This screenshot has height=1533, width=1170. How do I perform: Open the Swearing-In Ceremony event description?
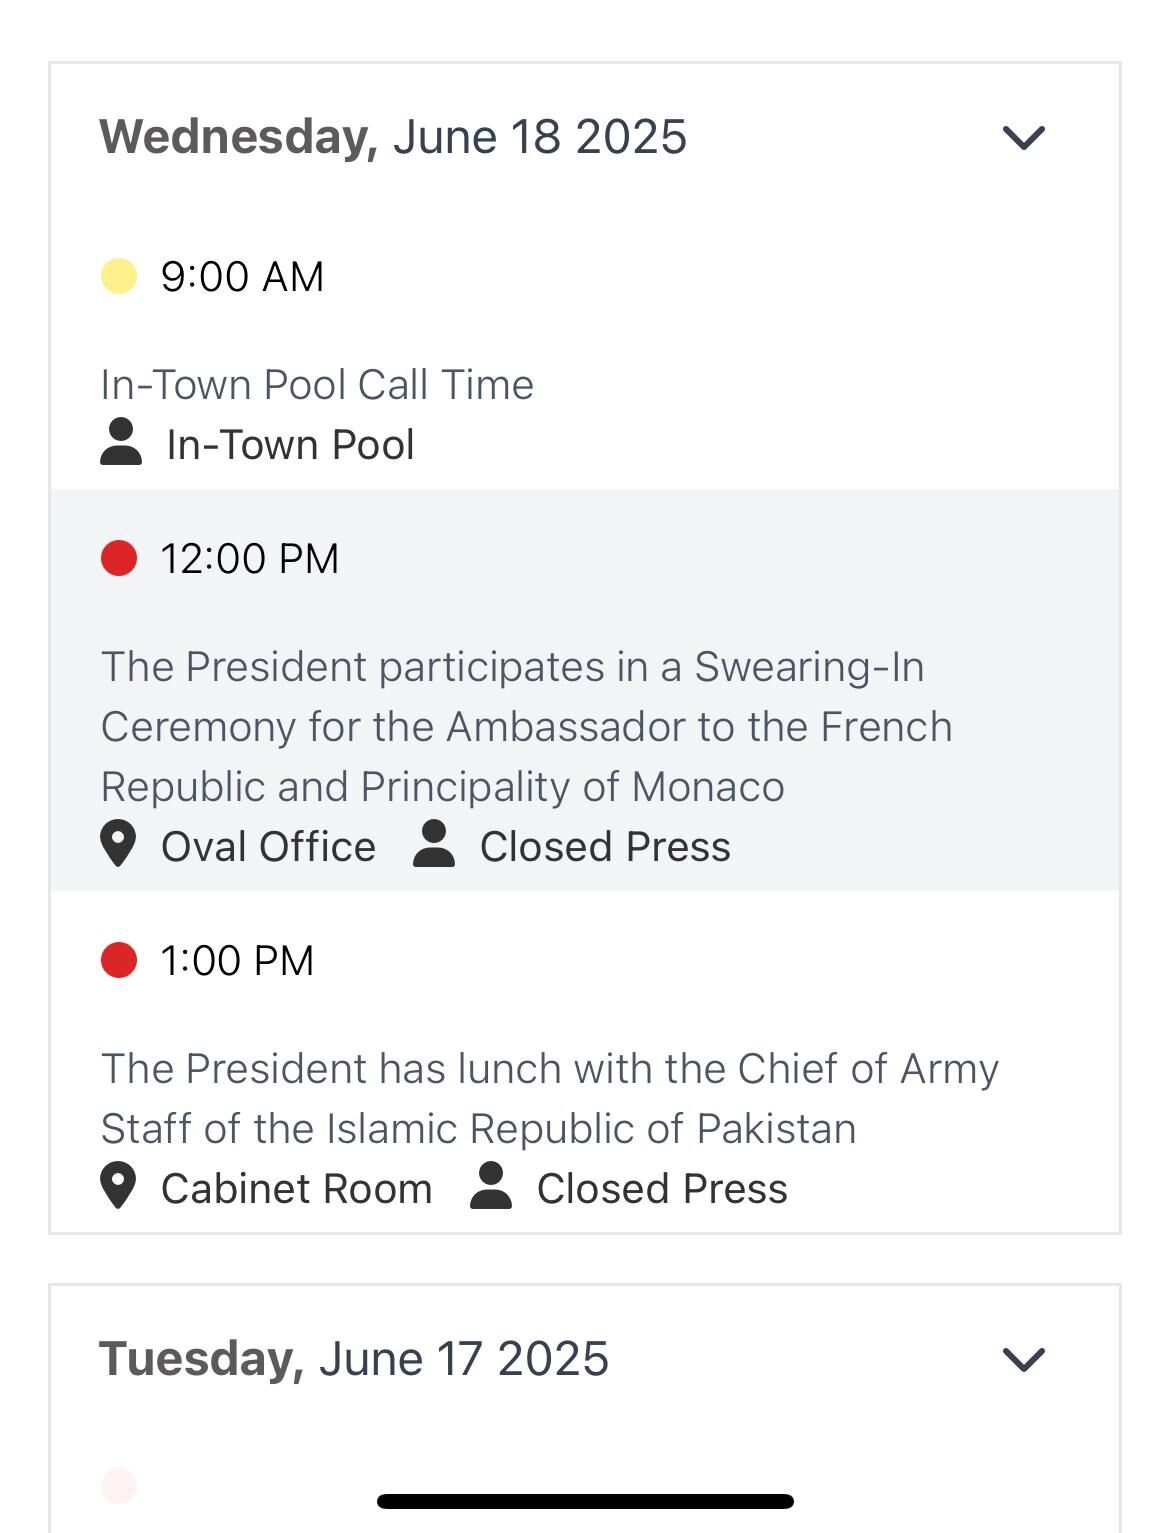526,727
